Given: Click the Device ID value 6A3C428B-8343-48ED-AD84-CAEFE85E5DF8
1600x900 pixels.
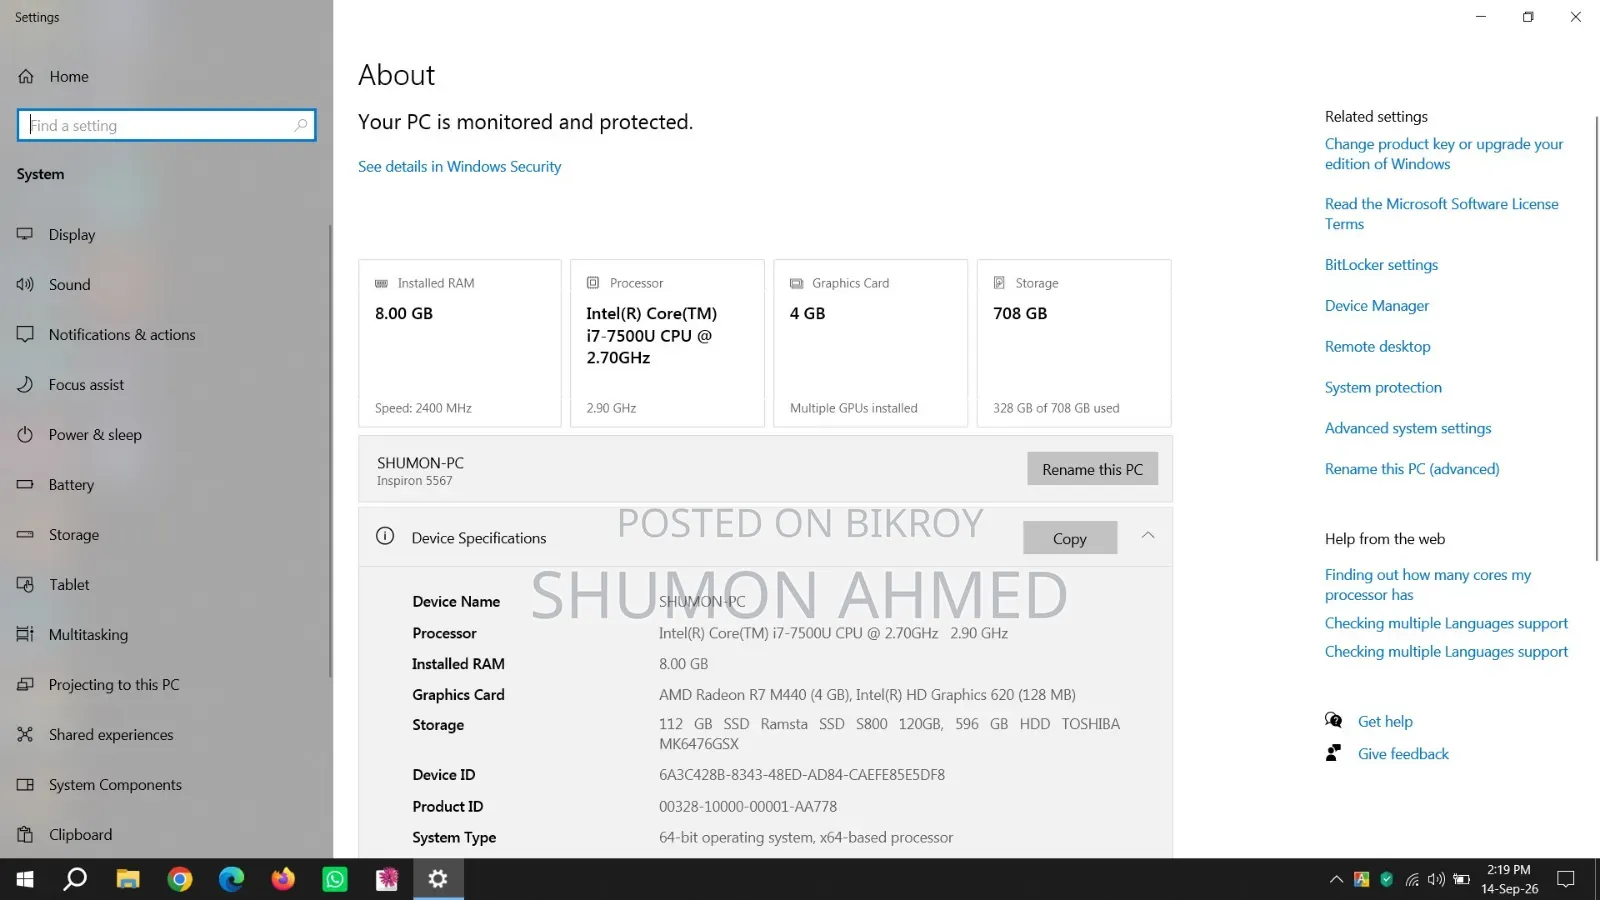Looking at the screenshot, I should [x=802, y=775].
